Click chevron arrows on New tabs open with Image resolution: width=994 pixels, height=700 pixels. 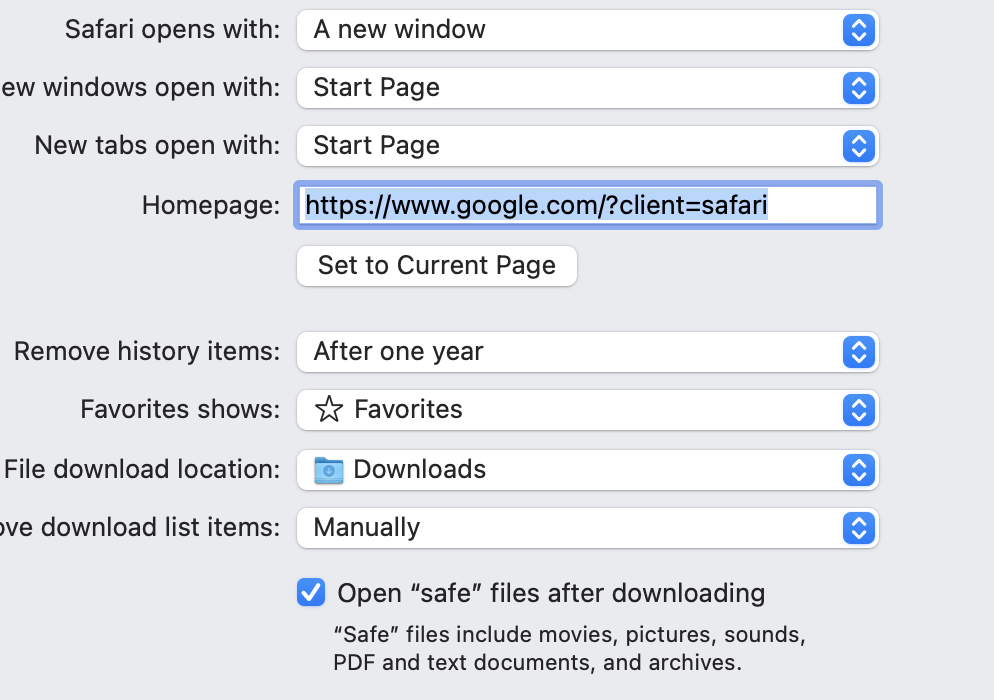click(858, 146)
